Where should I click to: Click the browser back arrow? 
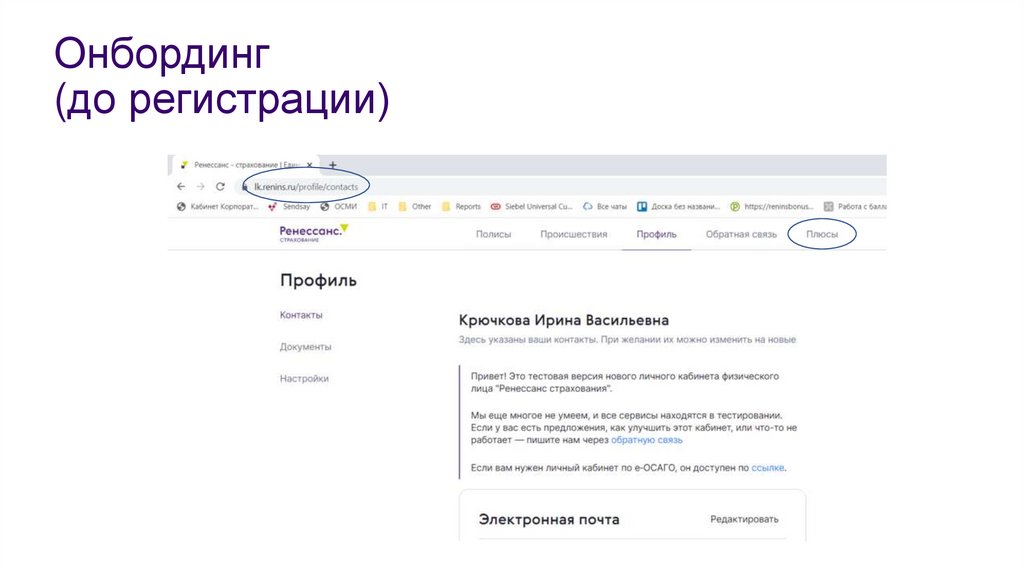click(x=181, y=186)
